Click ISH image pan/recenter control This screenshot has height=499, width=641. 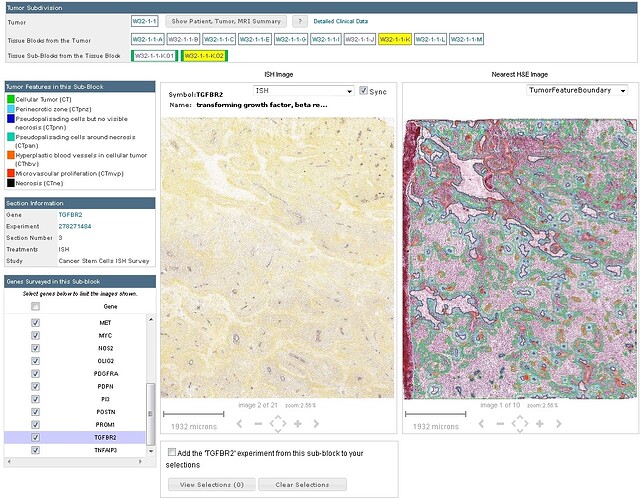click(278, 424)
